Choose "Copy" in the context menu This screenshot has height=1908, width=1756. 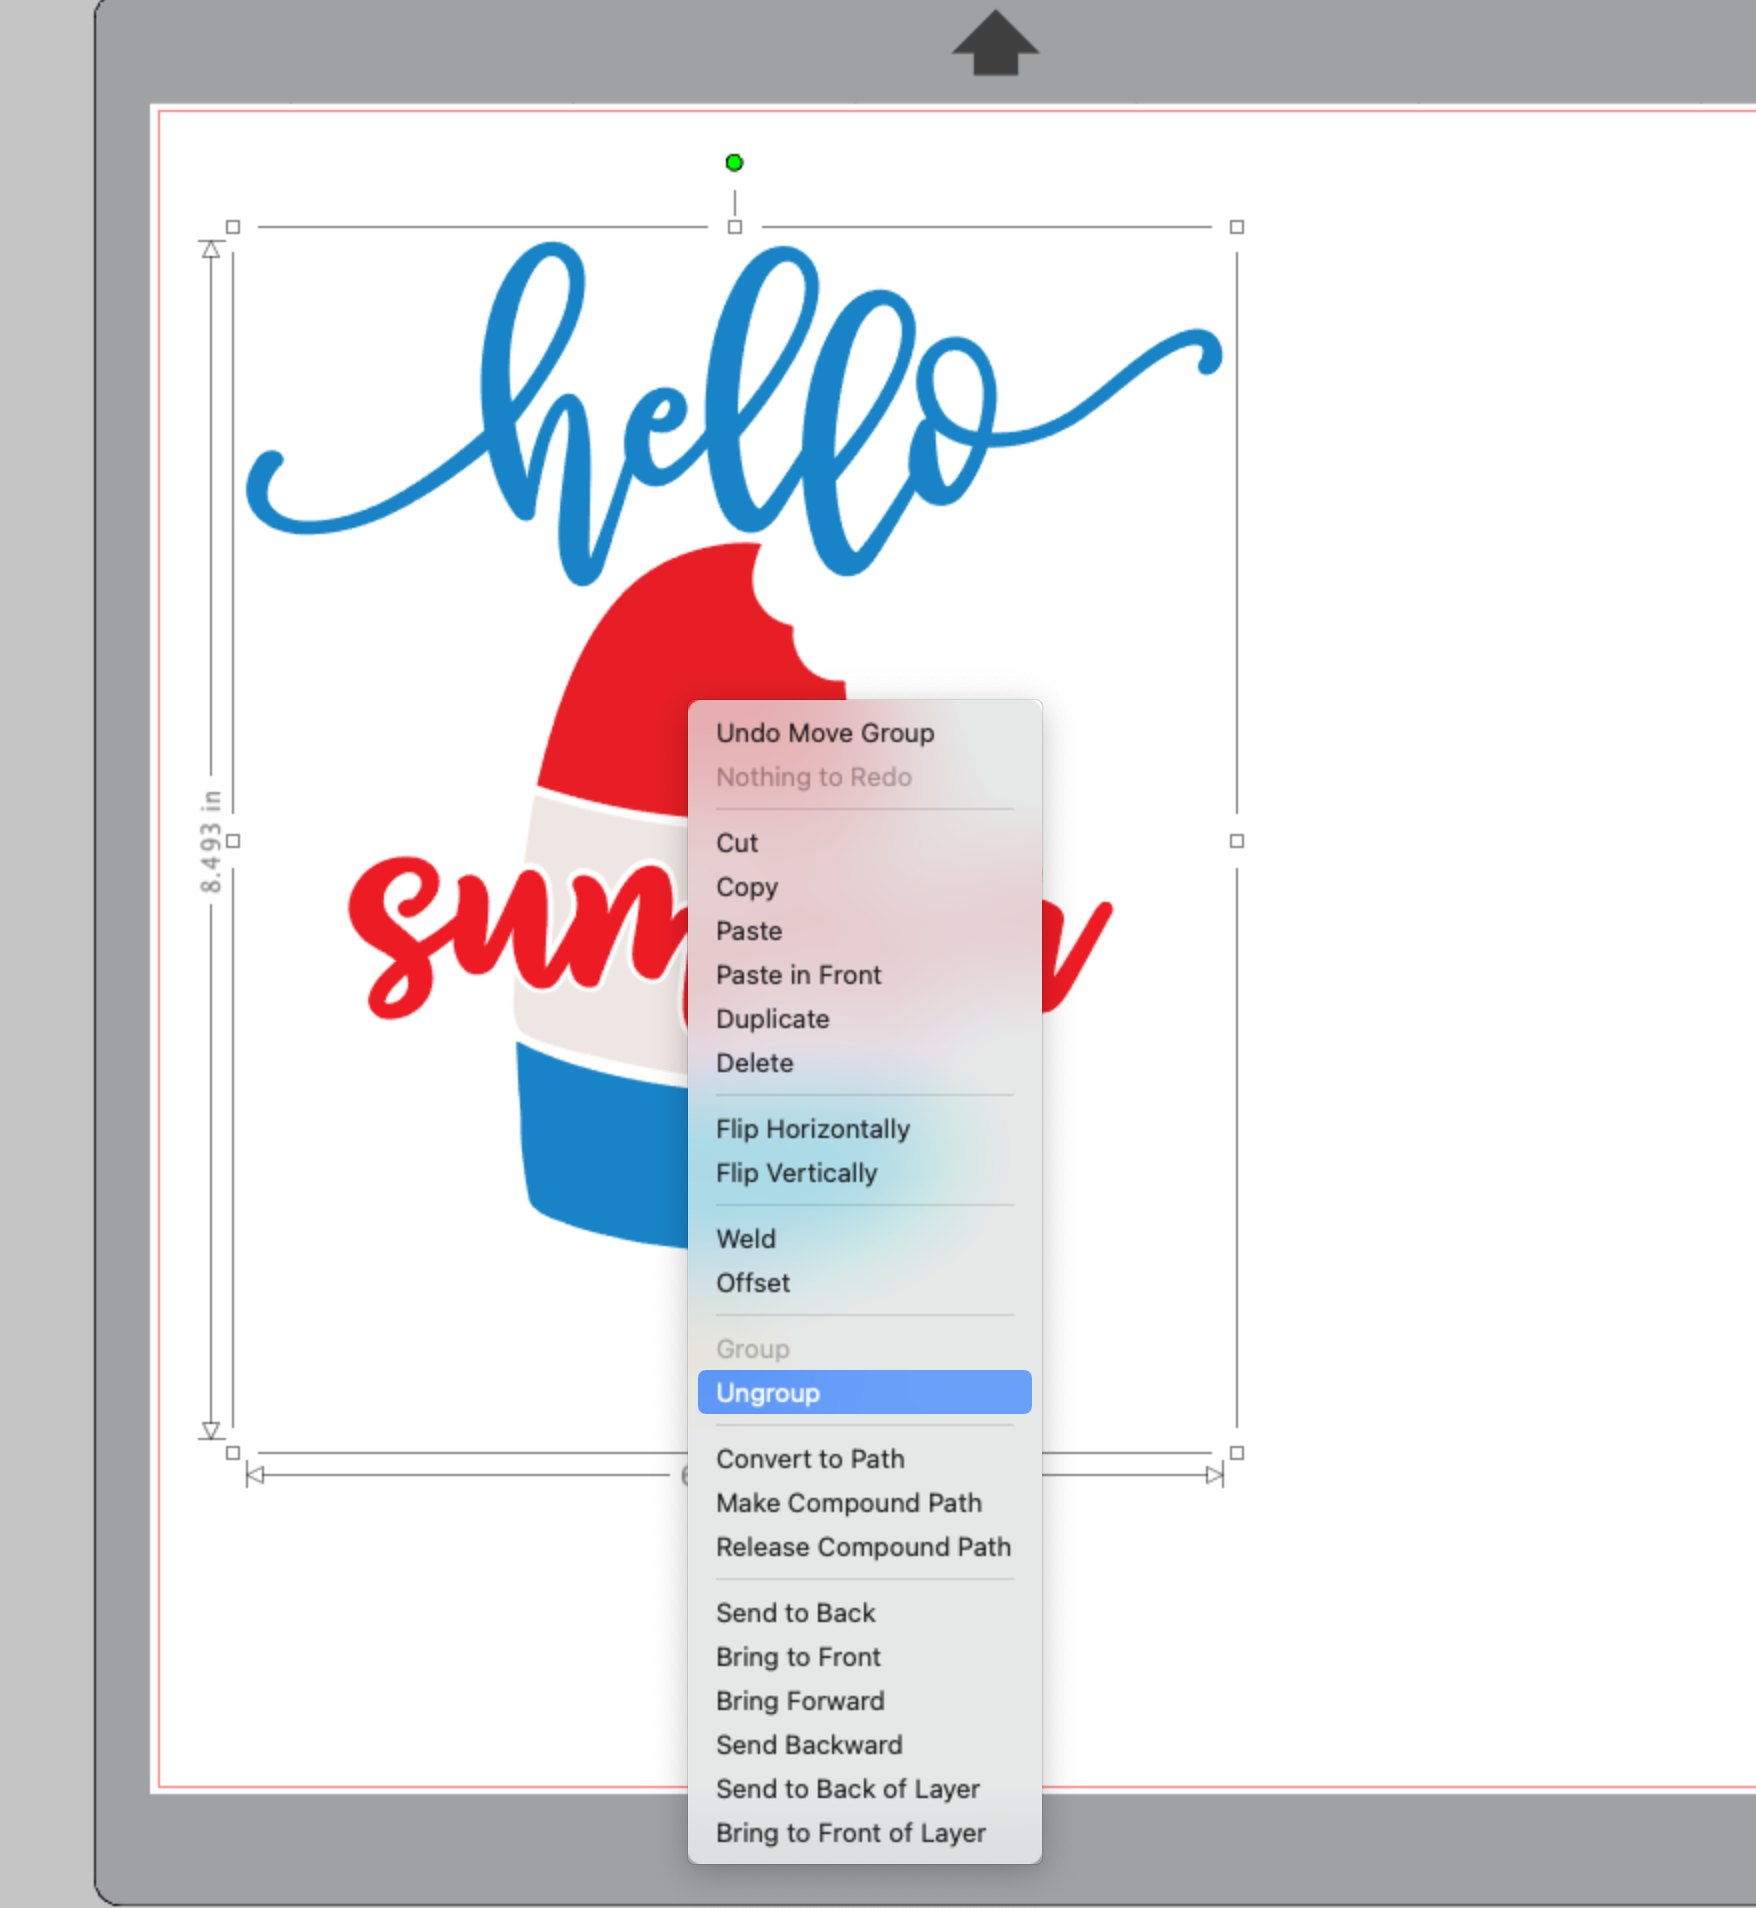(x=746, y=887)
